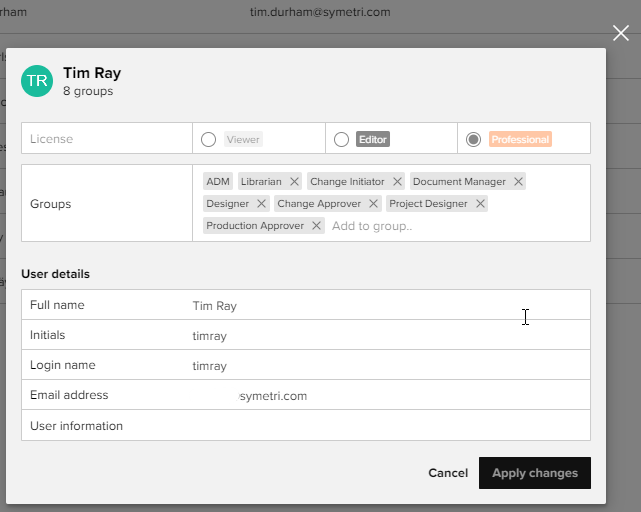The height and width of the screenshot is (512, 641).
Task: Remove Change Initiator group tag
Action: coord(397,182)
